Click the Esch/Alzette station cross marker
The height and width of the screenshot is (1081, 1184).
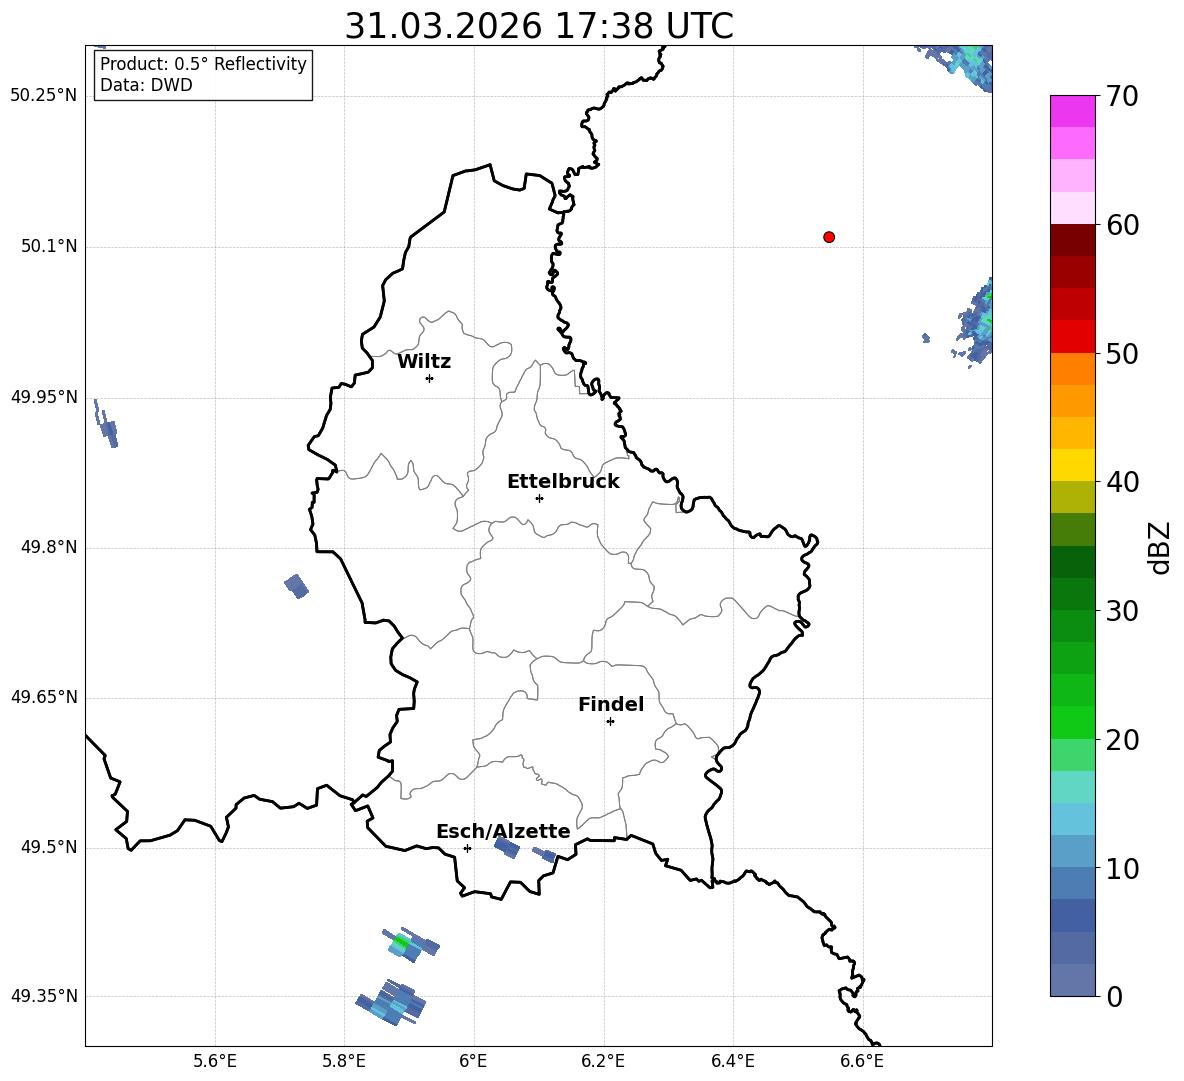pos(467,848)
